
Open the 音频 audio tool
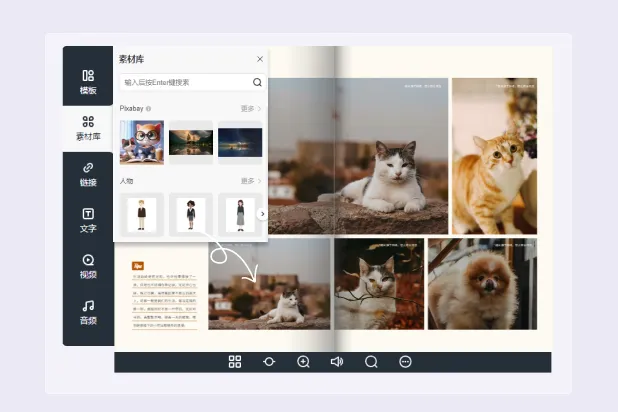88,313
